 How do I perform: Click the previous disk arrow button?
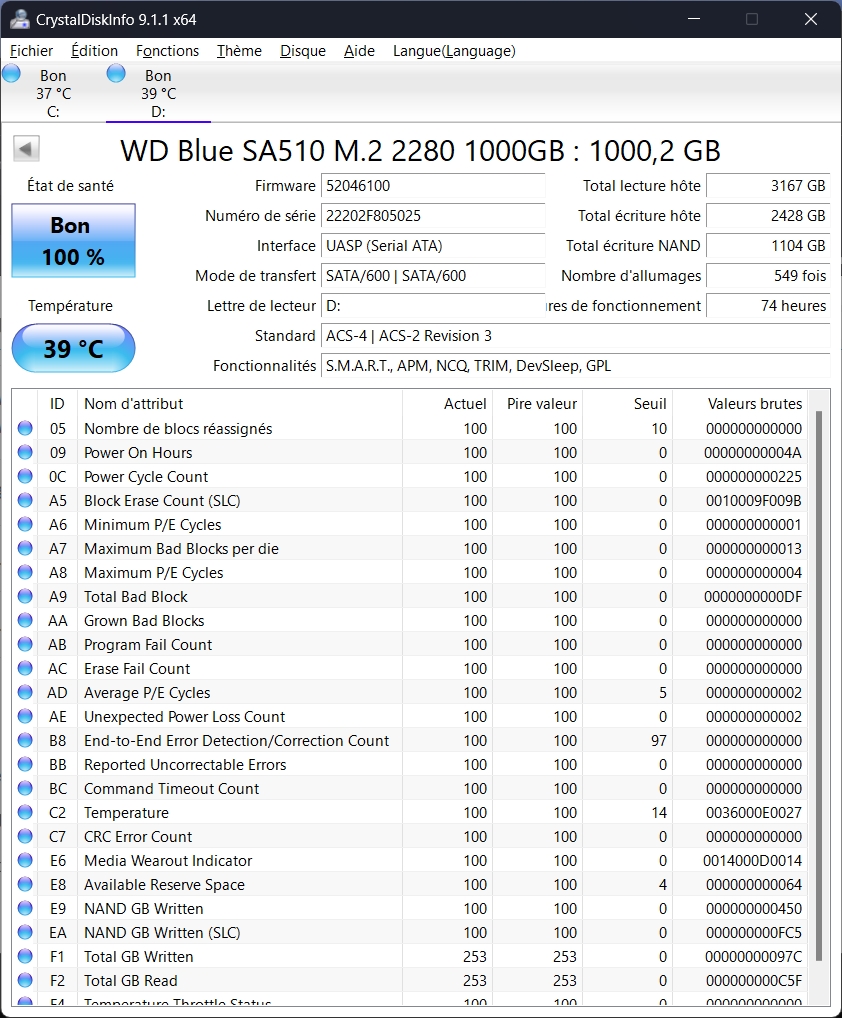[26, 149]
